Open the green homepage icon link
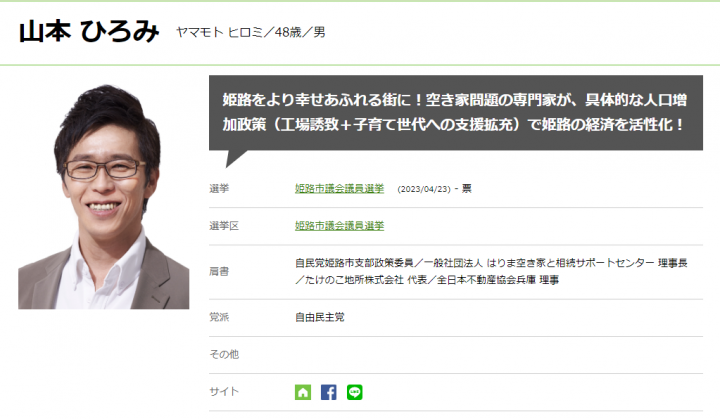Screen dimensions: 720x419 pyautogui.click(x=303, y=392)
